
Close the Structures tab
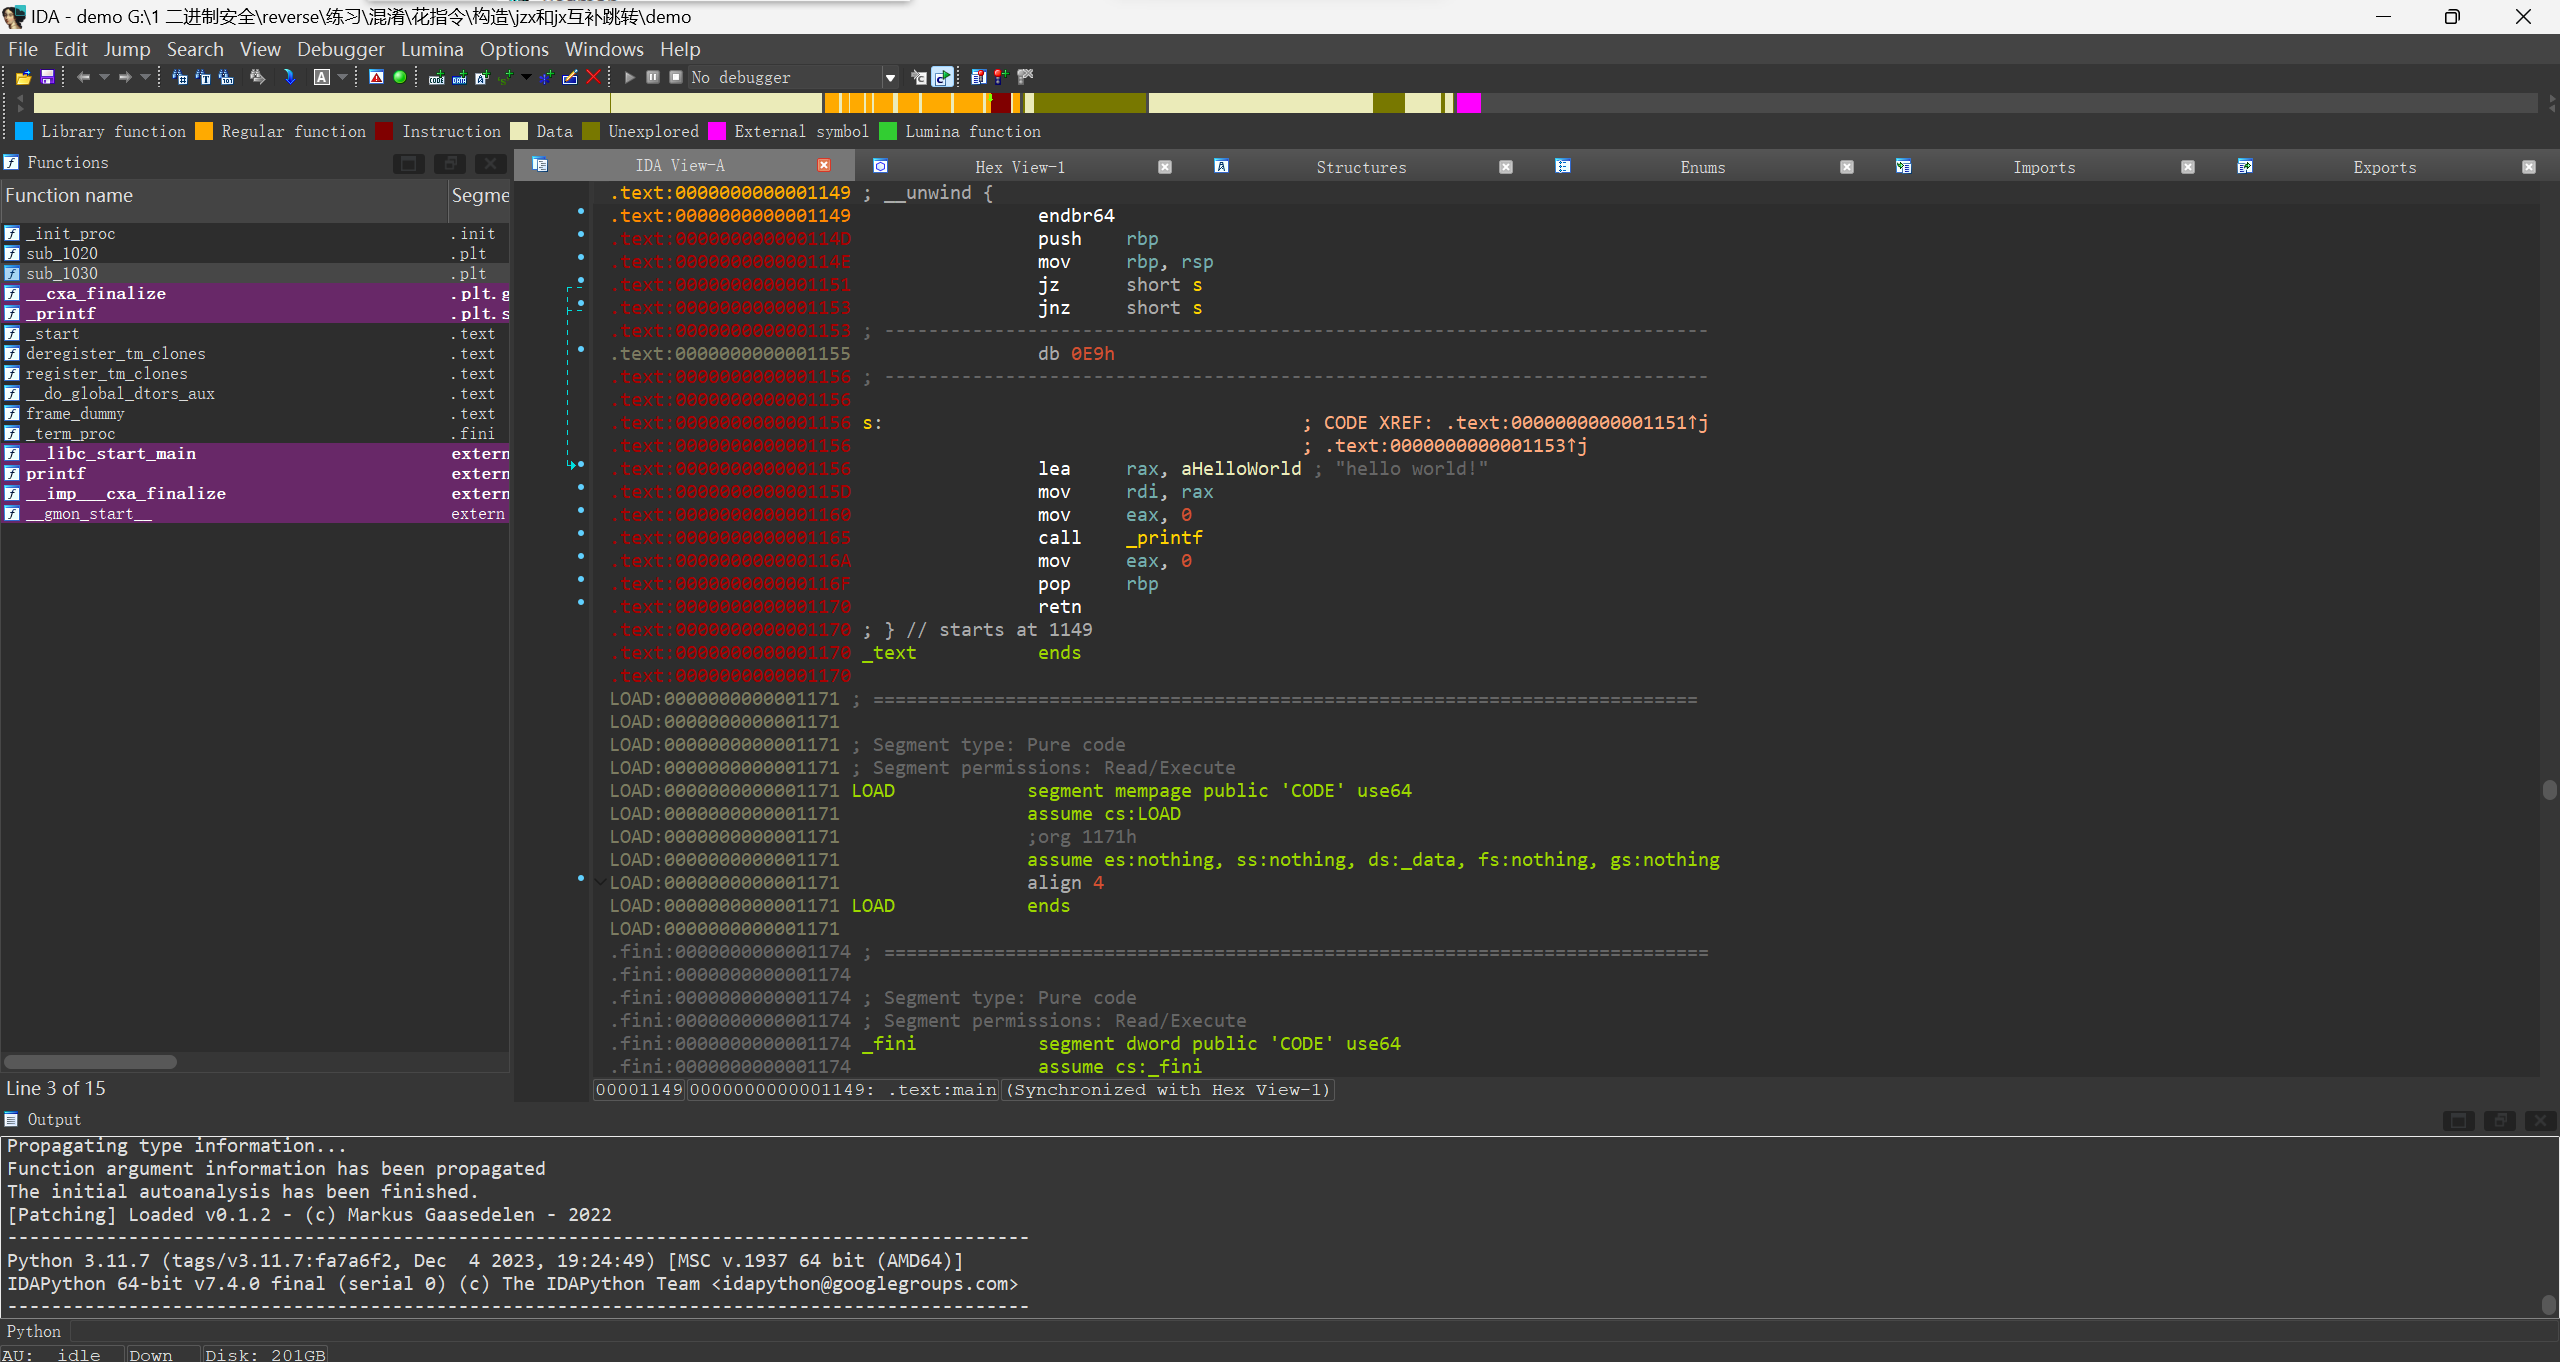point(1506,167)
